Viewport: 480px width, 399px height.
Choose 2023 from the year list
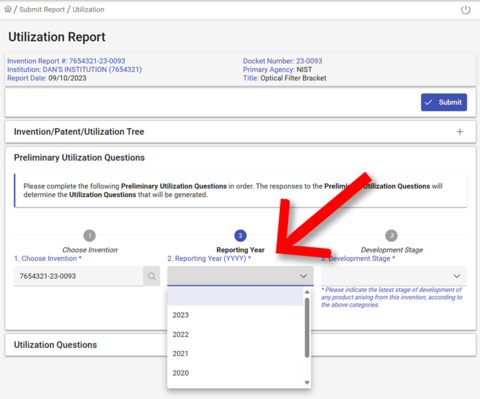(x=235, y=315)
